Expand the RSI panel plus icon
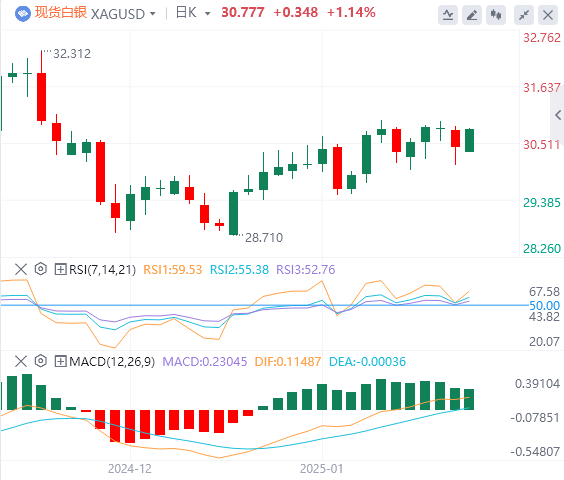The height and width of the screenshot is (480, 564). point(60,269)
